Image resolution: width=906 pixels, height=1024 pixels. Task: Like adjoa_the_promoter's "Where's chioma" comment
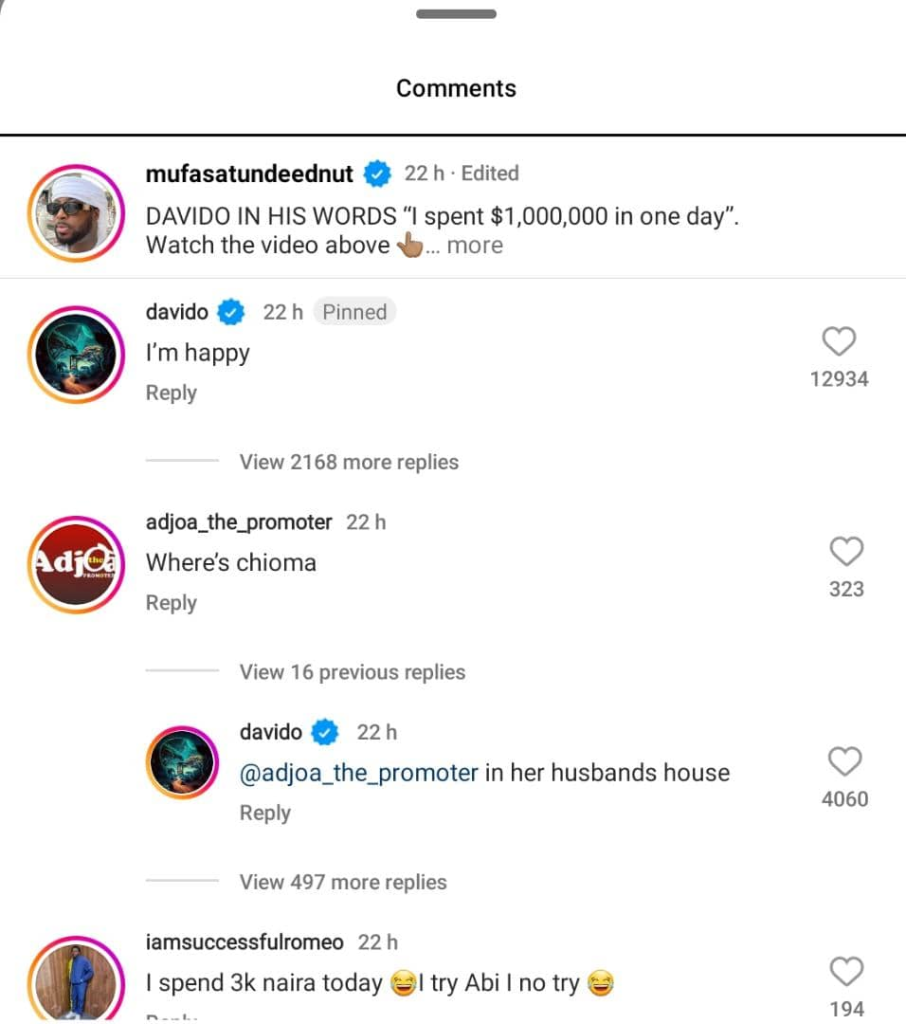point(847,551)
